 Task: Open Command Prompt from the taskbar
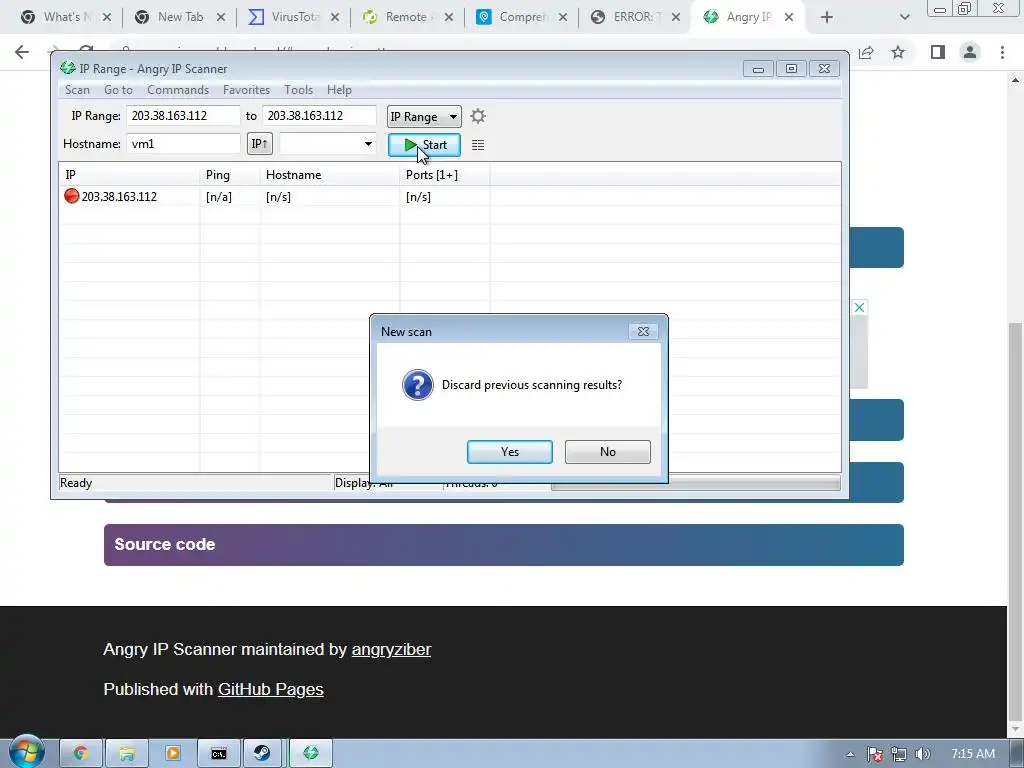[219, 754]
